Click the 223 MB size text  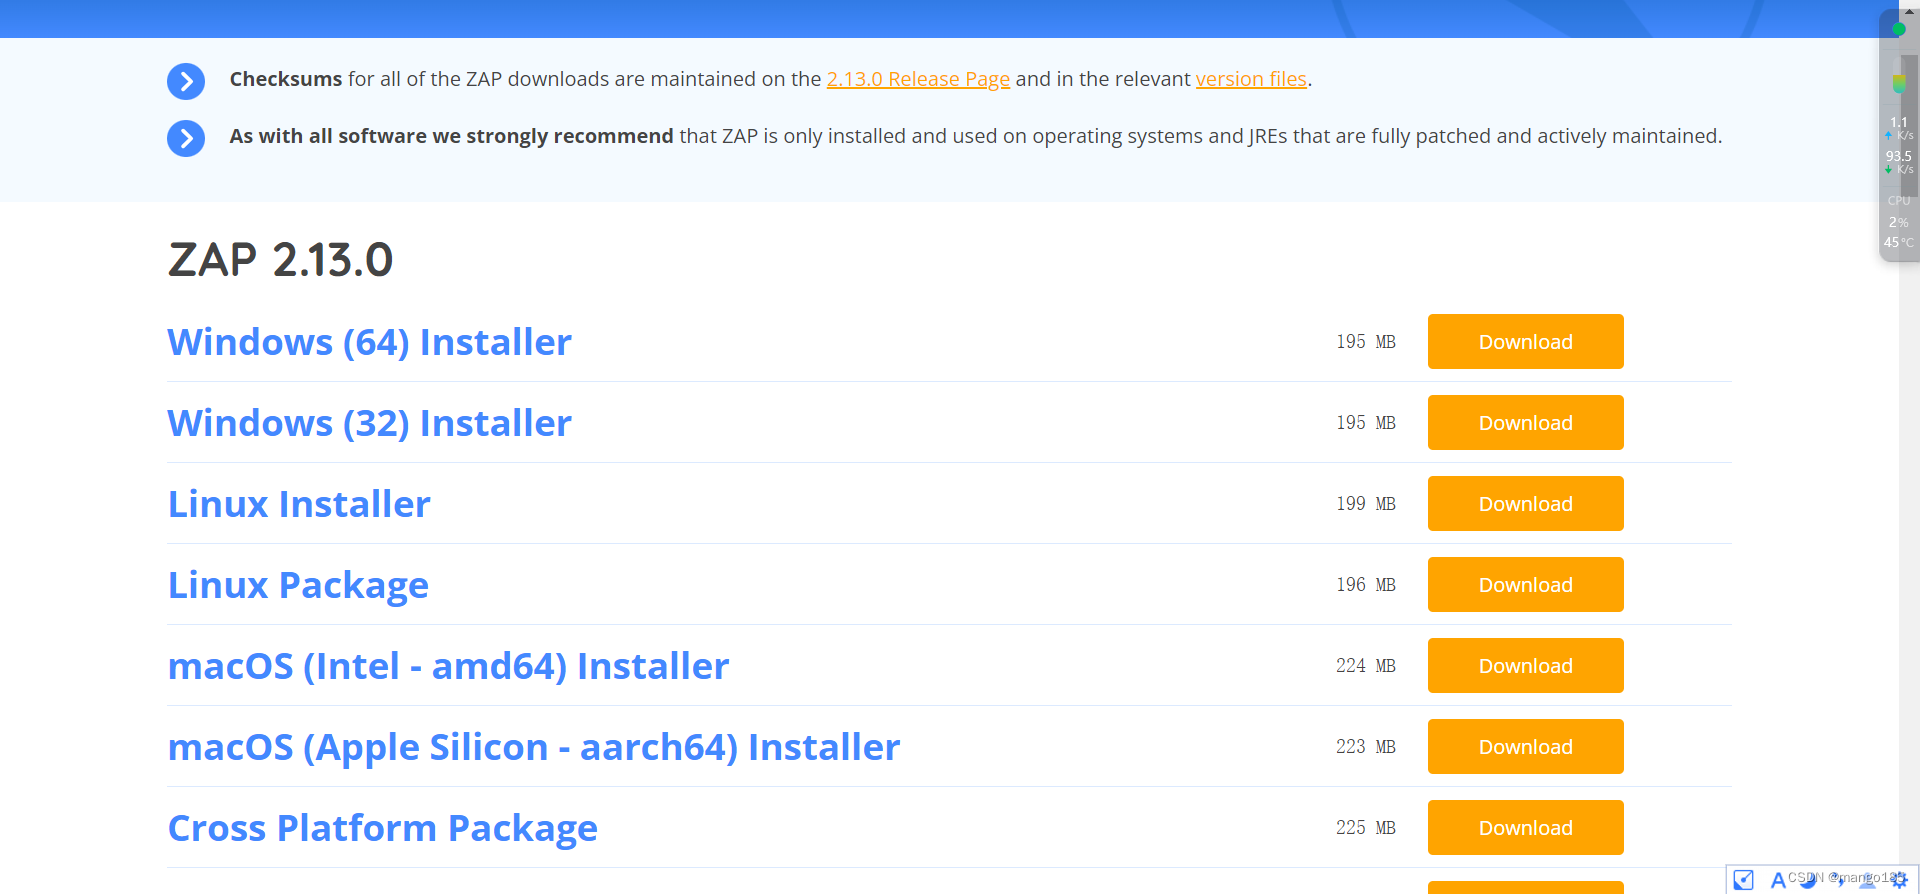1366,747
